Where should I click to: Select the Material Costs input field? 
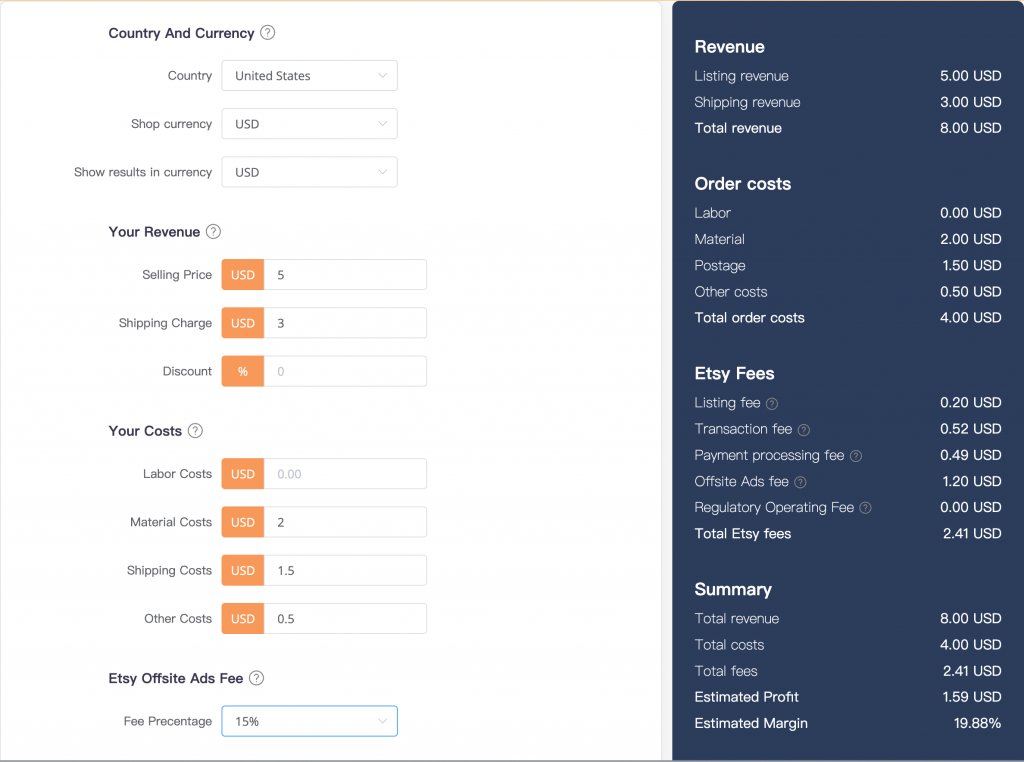point(344,522)
